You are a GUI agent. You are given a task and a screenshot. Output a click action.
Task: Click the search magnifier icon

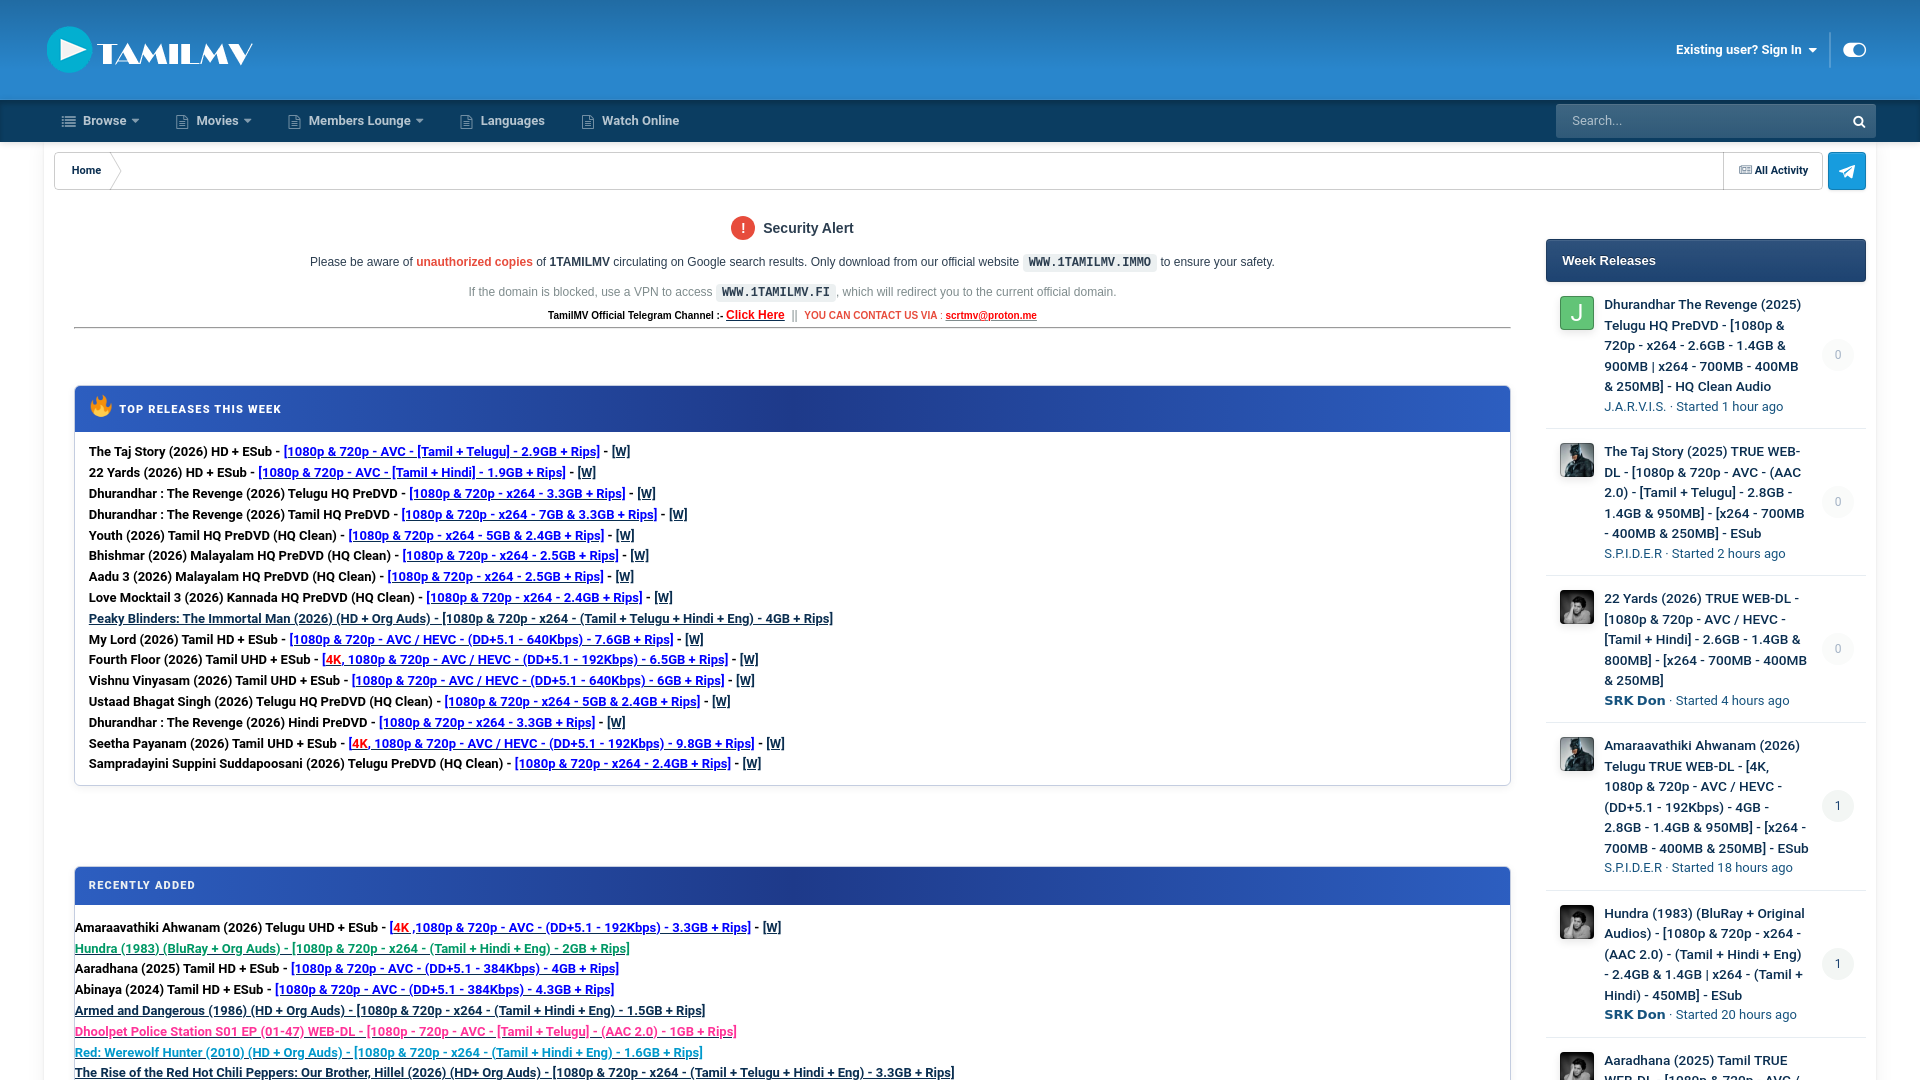[x=1859, y=122]
